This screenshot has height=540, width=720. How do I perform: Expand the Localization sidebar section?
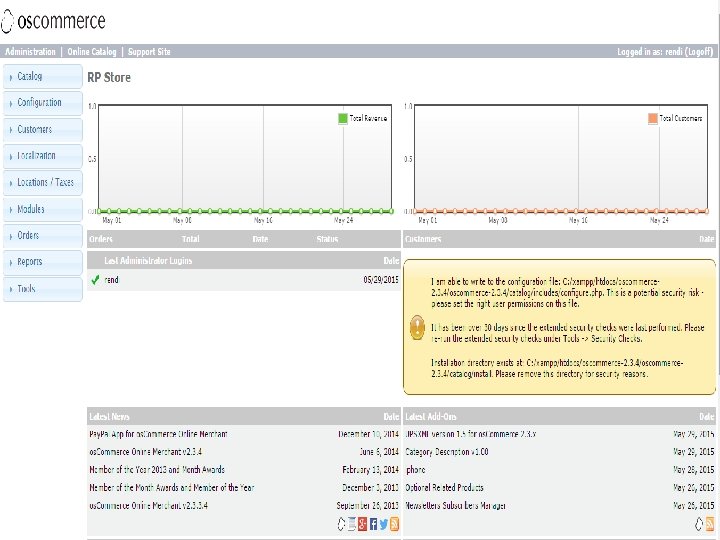(43, 156)
